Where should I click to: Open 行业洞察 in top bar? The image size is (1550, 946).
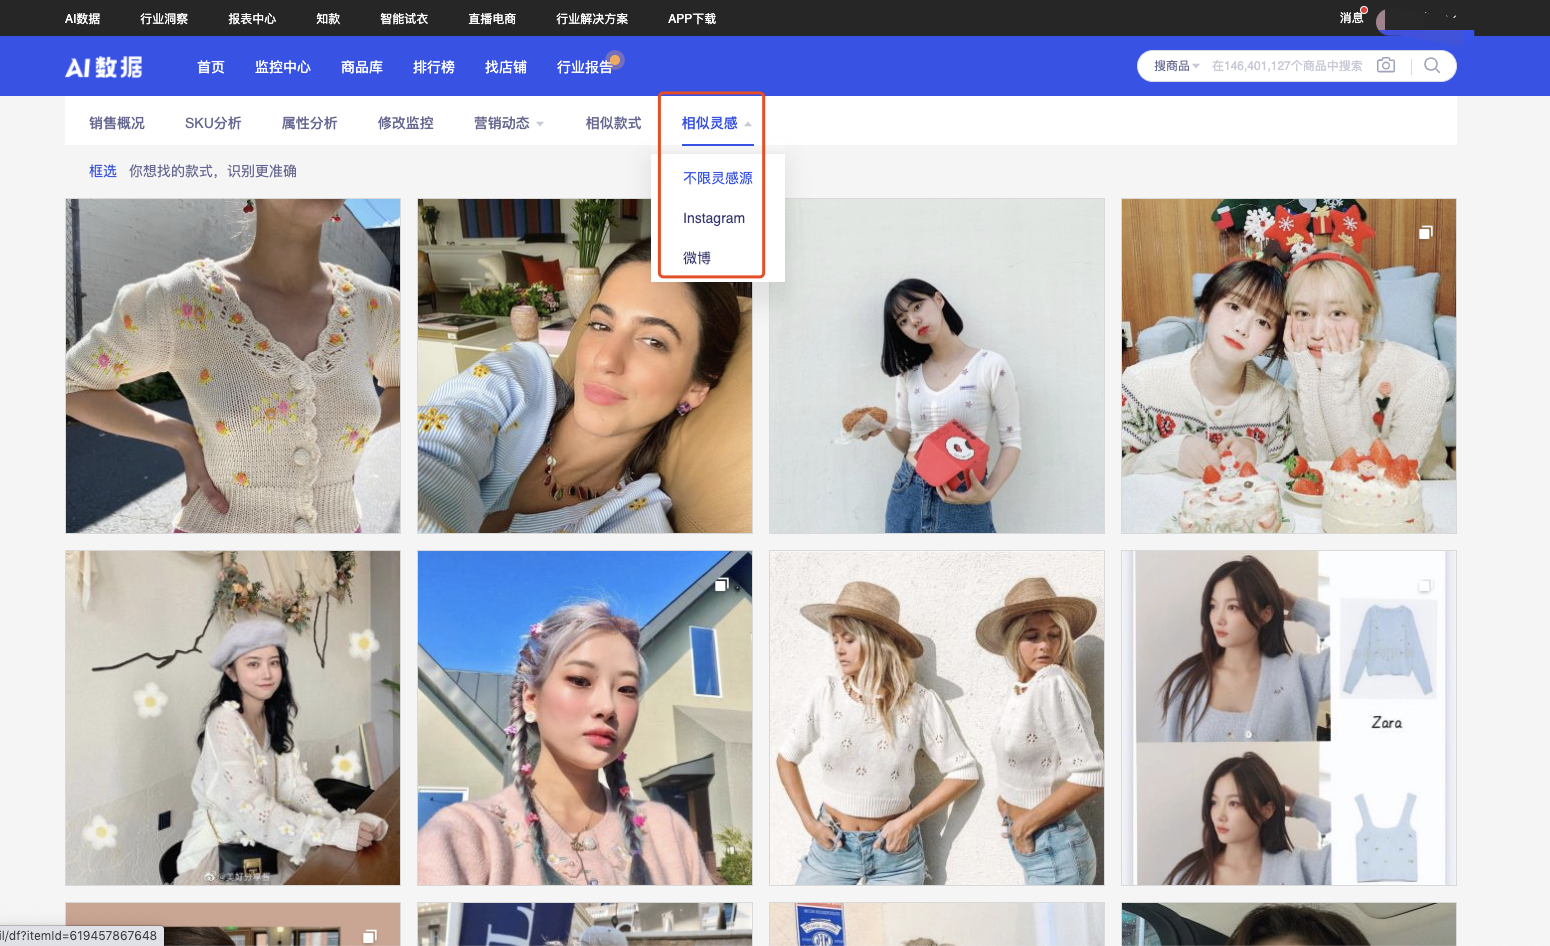[164, 19]
